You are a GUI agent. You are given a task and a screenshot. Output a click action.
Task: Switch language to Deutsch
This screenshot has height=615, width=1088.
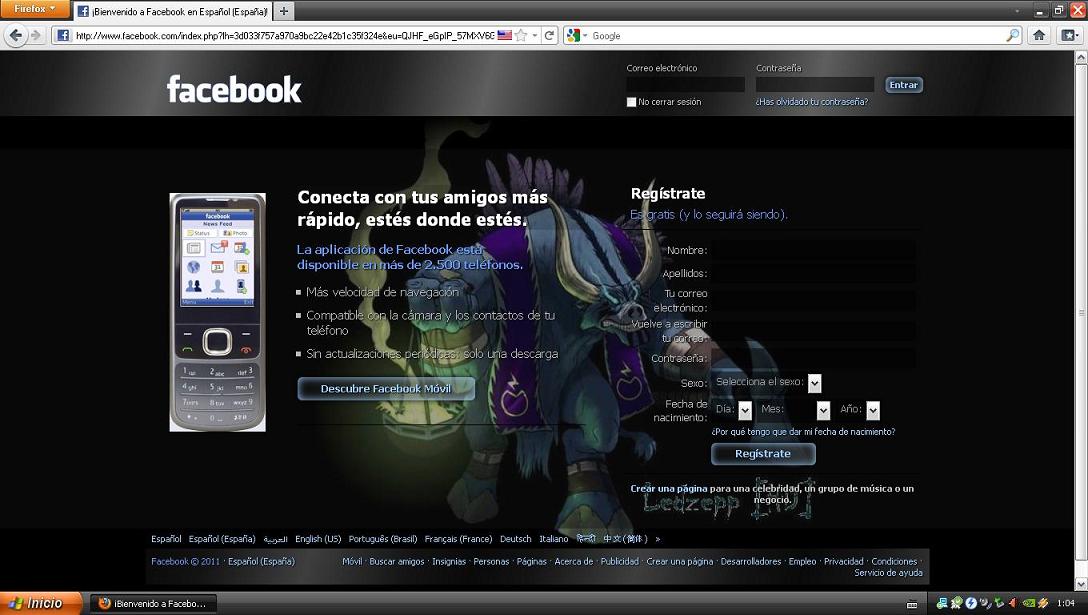[x=516, y=539]
